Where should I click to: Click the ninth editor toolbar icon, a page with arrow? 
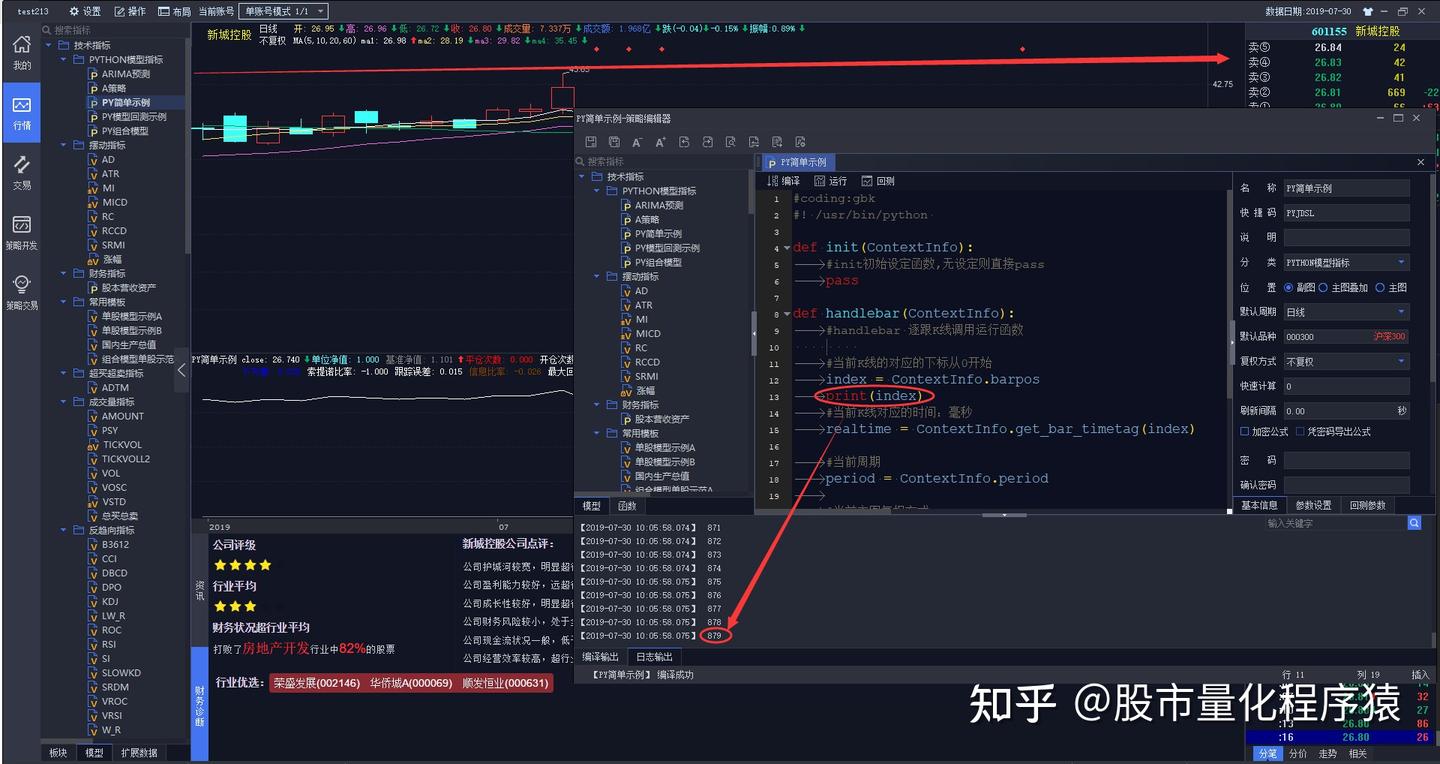point(776,142)
